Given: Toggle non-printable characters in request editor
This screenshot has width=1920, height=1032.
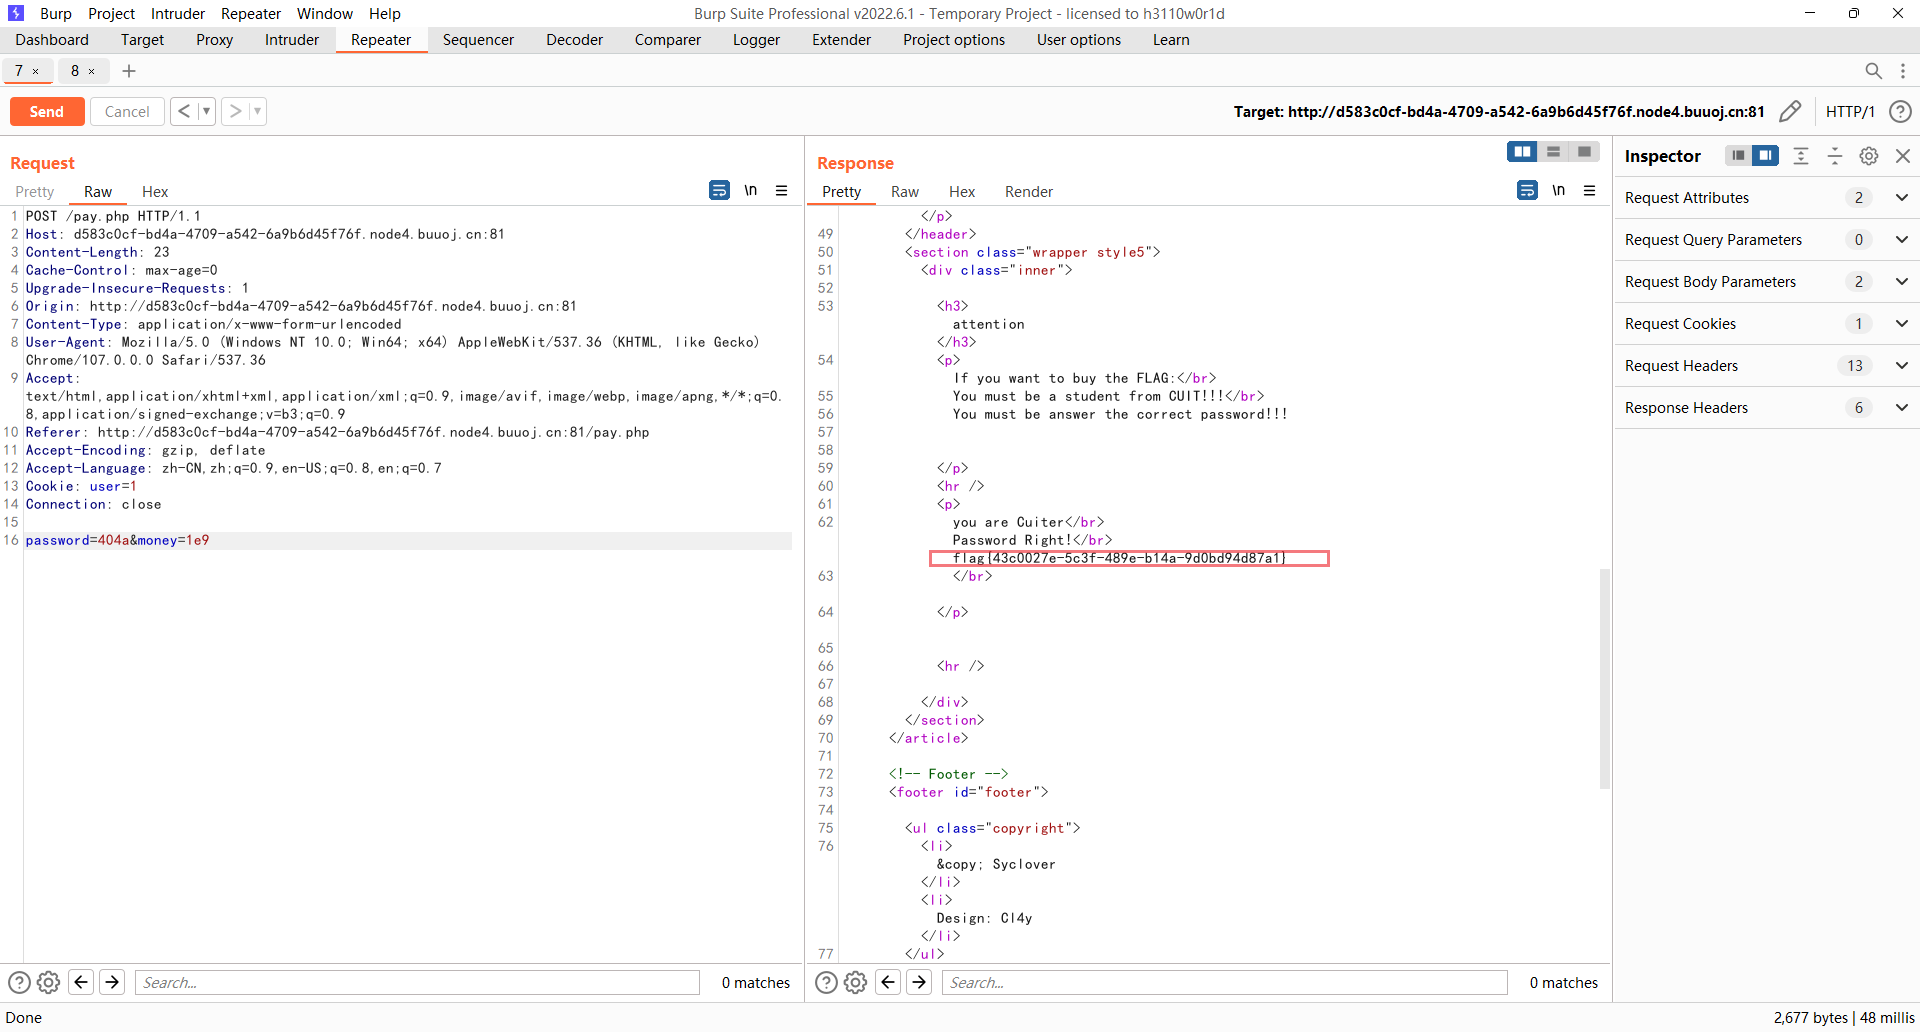Looking at the screenshot, I should coord(750,190).
